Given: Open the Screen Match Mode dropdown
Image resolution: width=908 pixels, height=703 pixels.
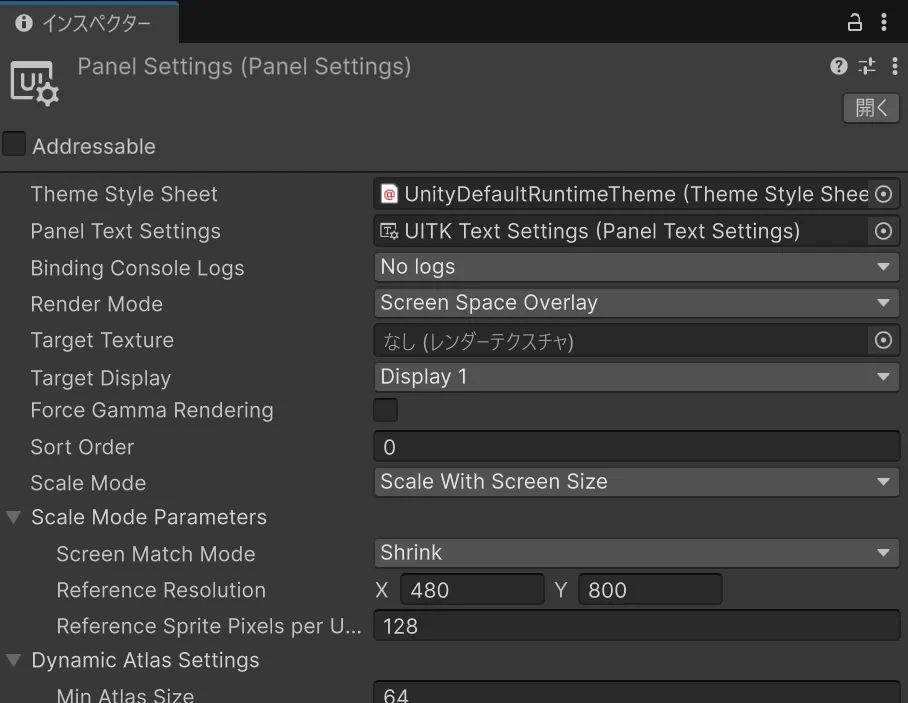Looking at the screenshot, I should 636,553.
